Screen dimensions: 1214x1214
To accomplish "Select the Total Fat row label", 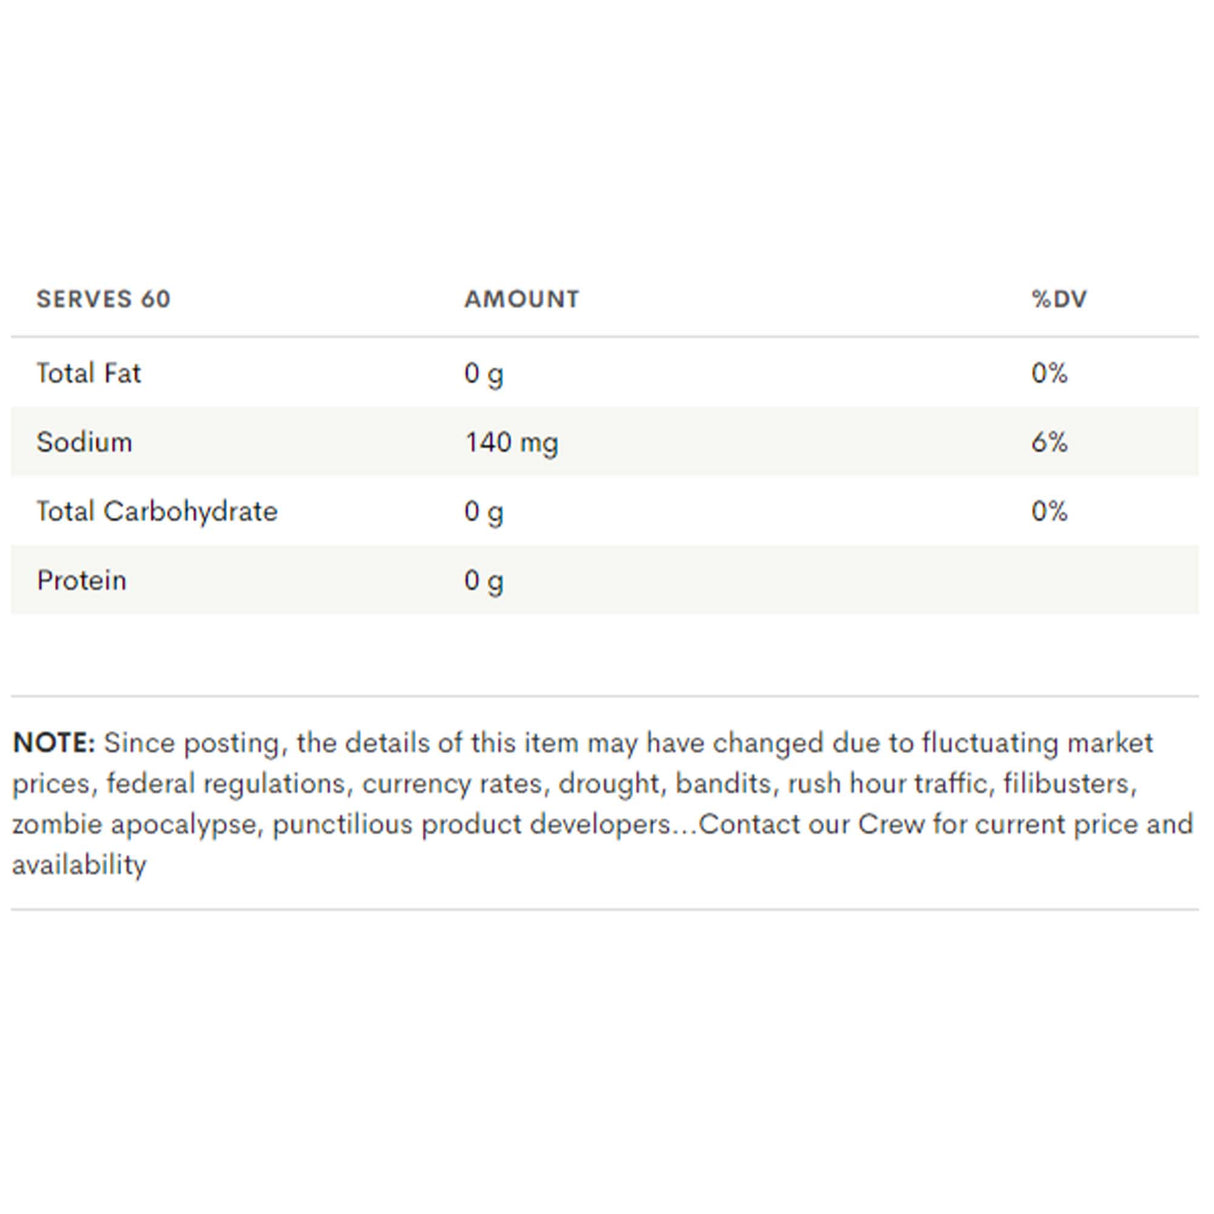I will [x=88, y=373].
